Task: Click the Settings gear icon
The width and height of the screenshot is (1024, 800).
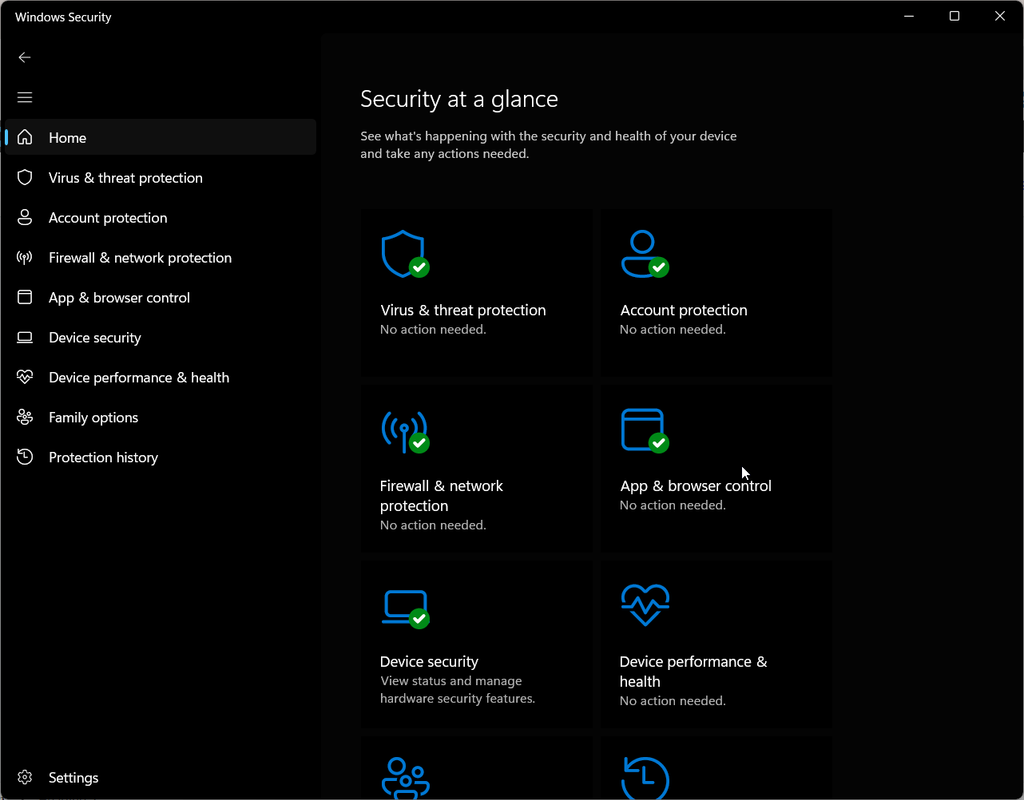Action: [25, 777]
